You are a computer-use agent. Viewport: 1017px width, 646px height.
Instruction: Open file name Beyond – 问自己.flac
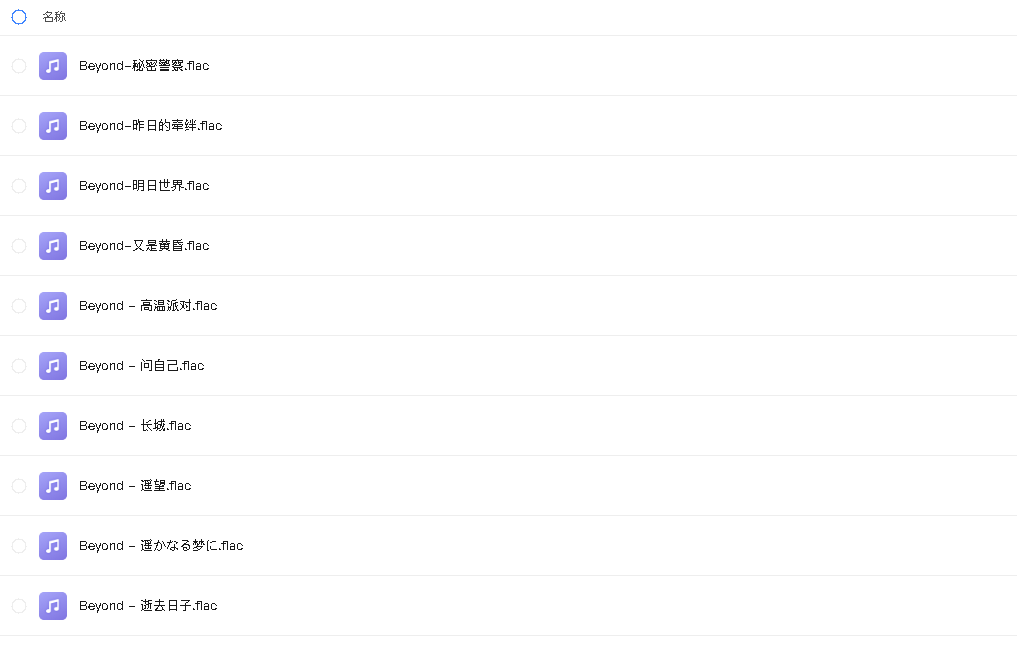(141, 366)
